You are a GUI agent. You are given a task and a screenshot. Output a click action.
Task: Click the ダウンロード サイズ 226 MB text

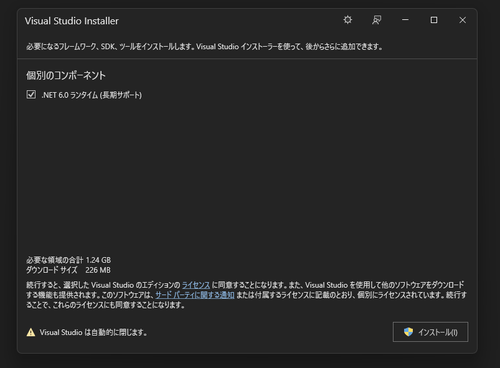[68, 270]
